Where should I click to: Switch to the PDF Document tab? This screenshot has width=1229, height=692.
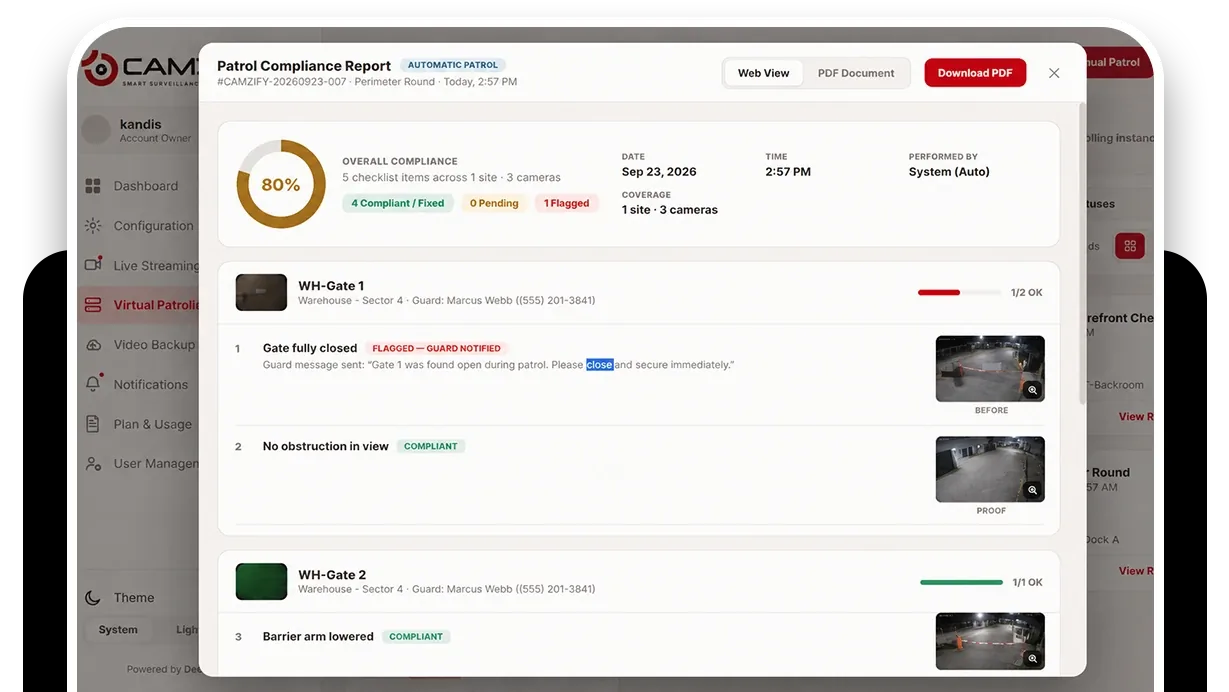(856, 73)
